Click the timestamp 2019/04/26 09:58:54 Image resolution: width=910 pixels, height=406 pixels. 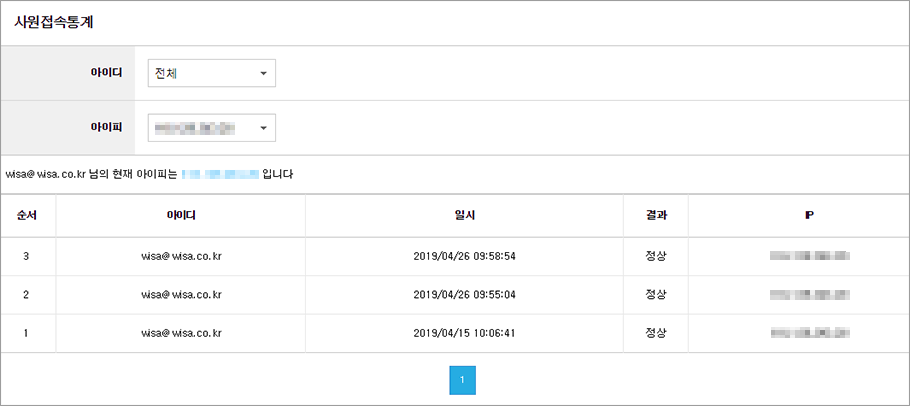point(464,256)
